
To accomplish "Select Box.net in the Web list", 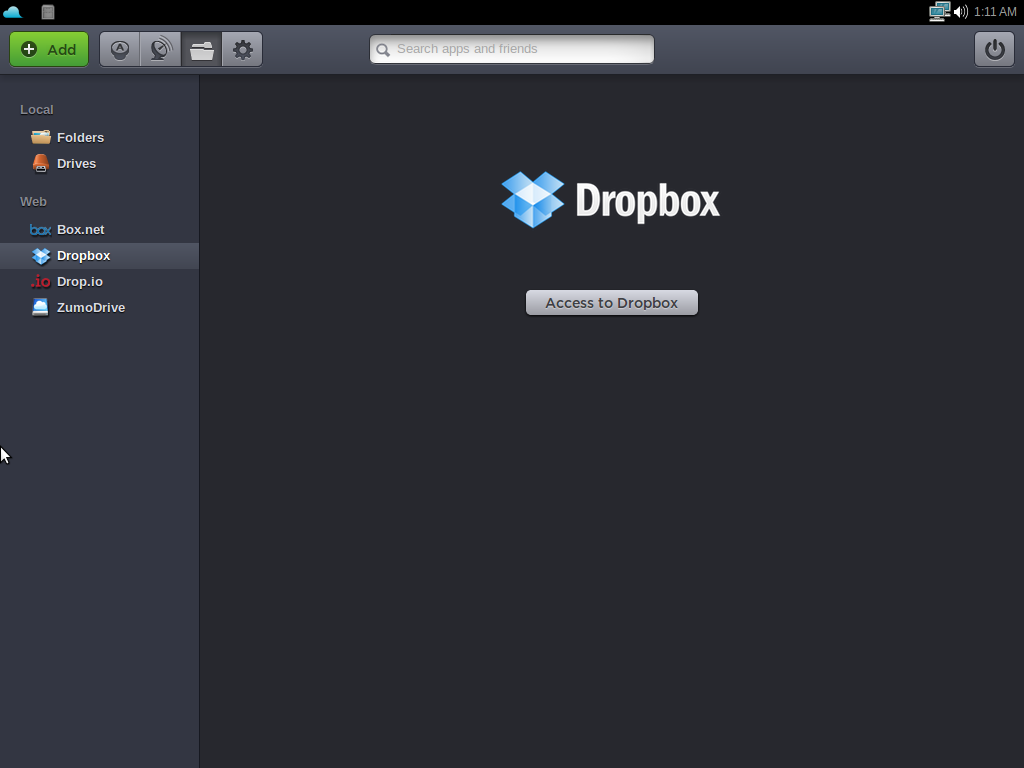I will [99, 229].
